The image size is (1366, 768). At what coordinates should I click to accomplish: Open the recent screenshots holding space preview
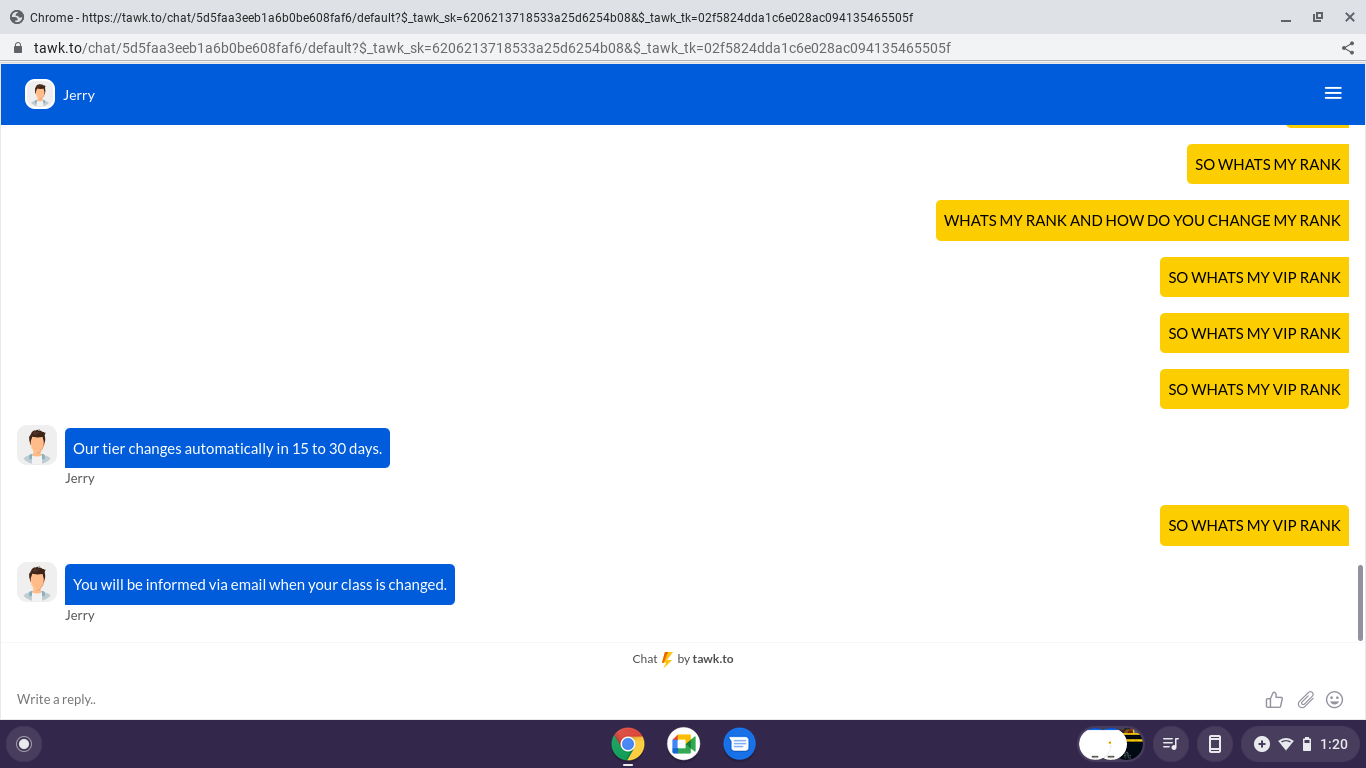tap(1111, 744)
